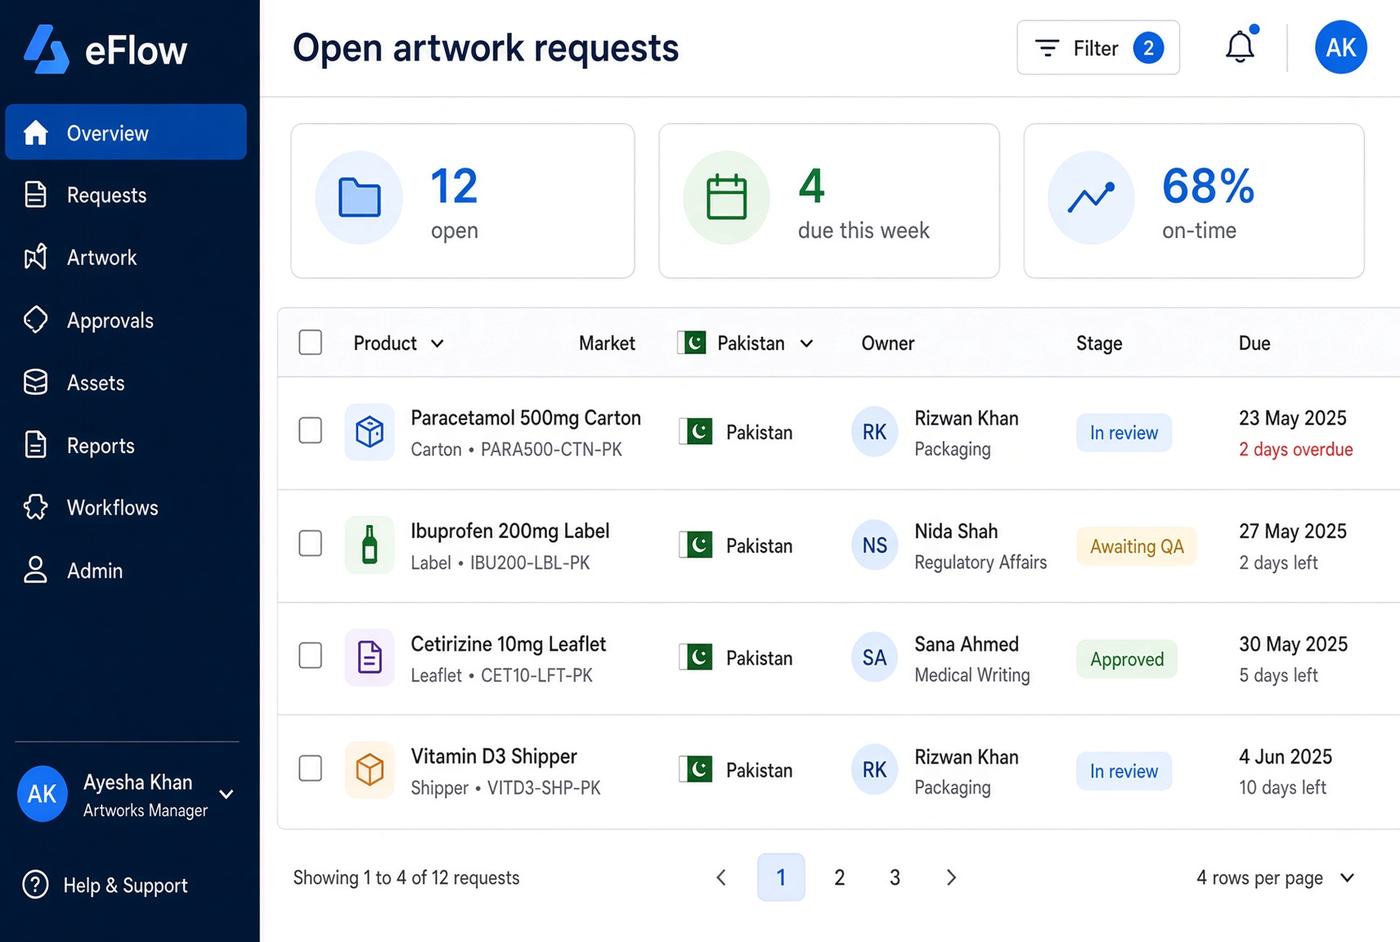
Task: Click the Help & Support question icon
Action: coord(35,885)
